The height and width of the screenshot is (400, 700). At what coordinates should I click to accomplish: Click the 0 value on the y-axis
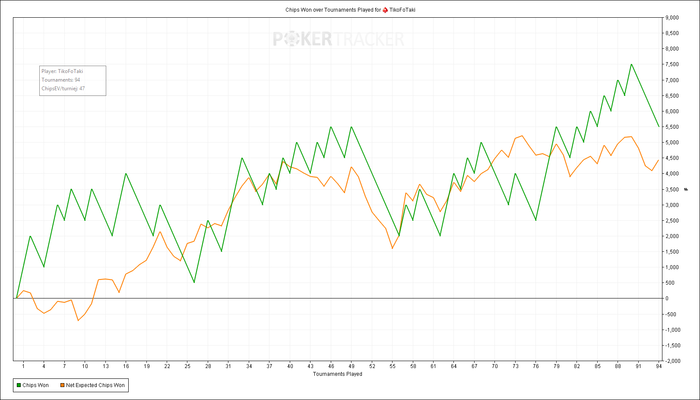(x=667, y=298)
